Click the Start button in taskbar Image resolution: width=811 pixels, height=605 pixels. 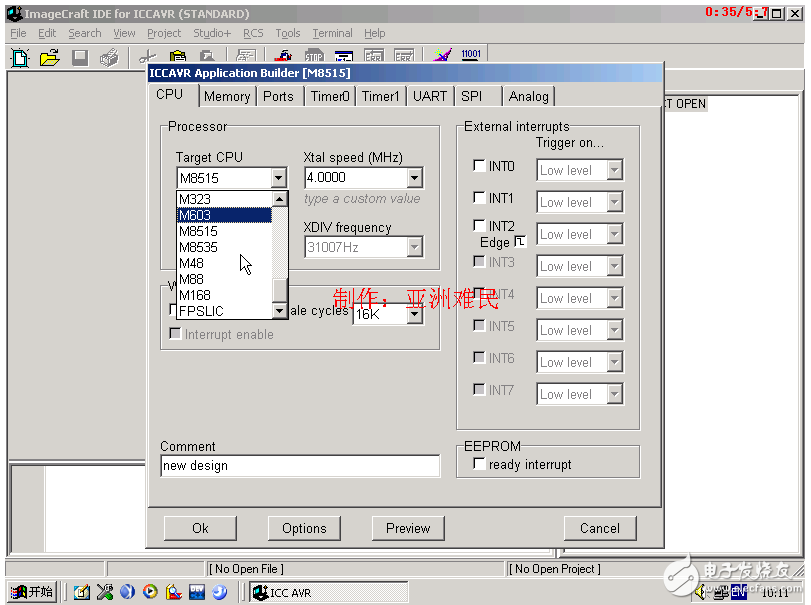pyautogui.click(x=31, y=592)
